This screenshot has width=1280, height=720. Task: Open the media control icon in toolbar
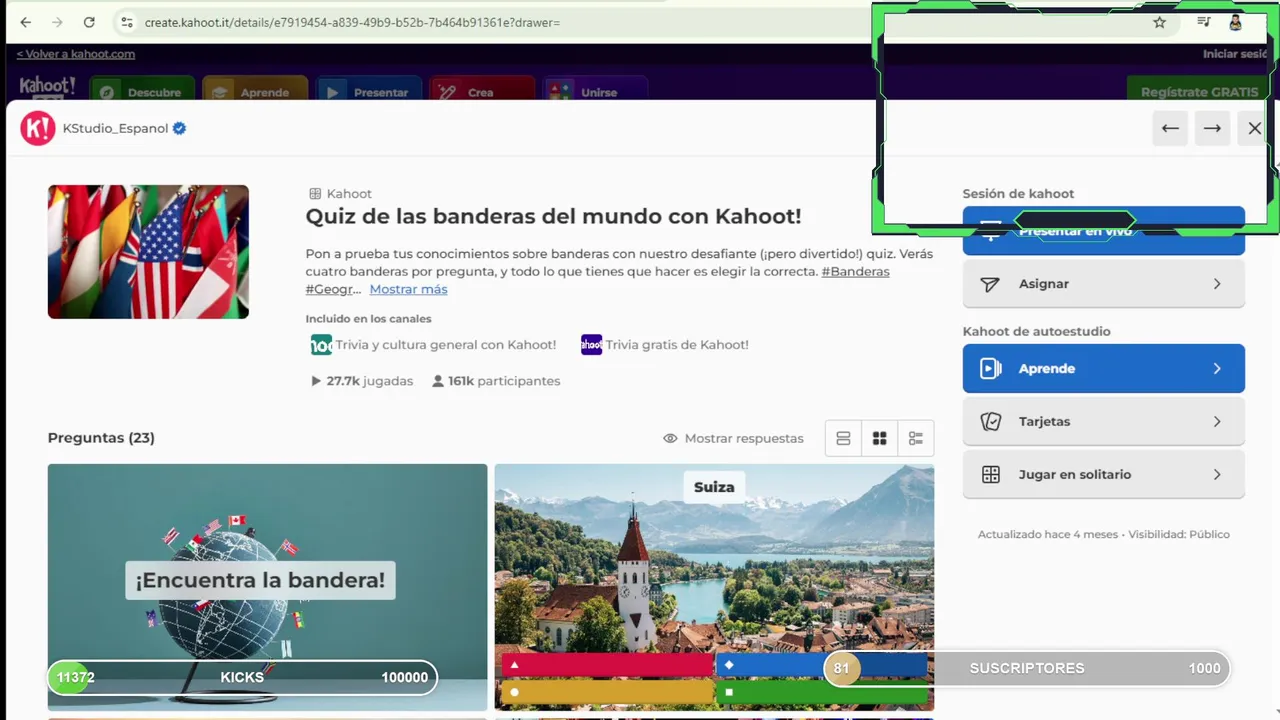click(1204, 22)
